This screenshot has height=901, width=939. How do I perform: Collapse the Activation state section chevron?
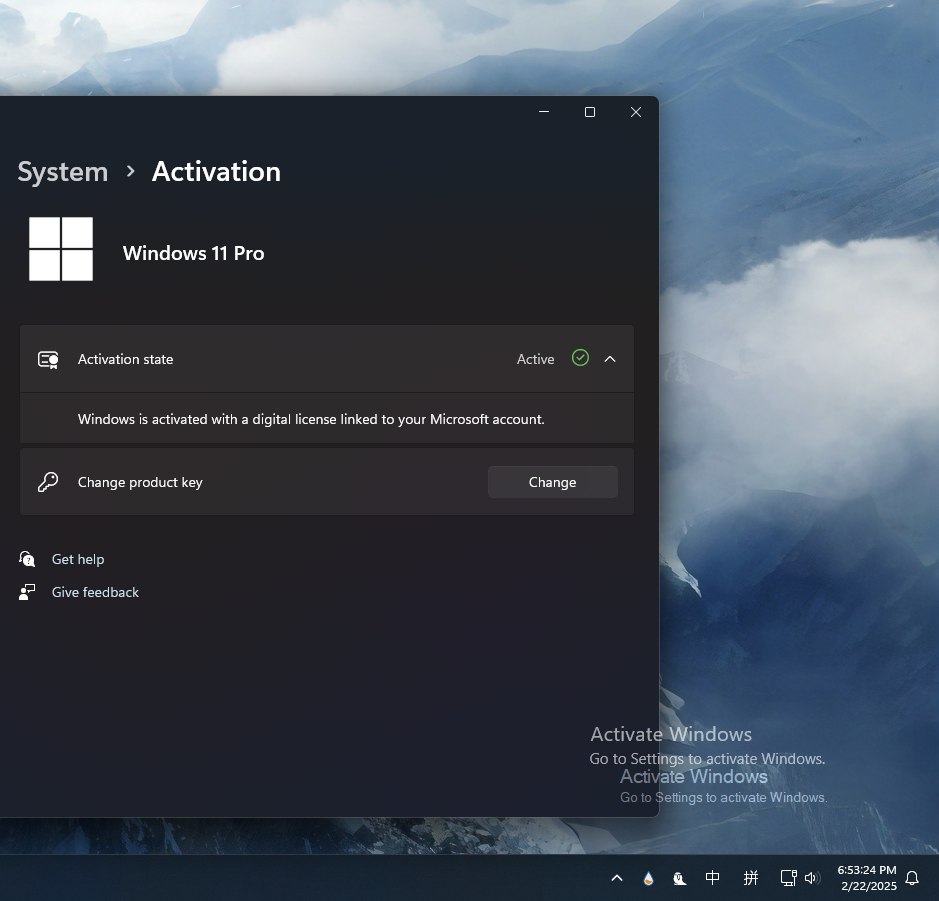click(610, 359)
